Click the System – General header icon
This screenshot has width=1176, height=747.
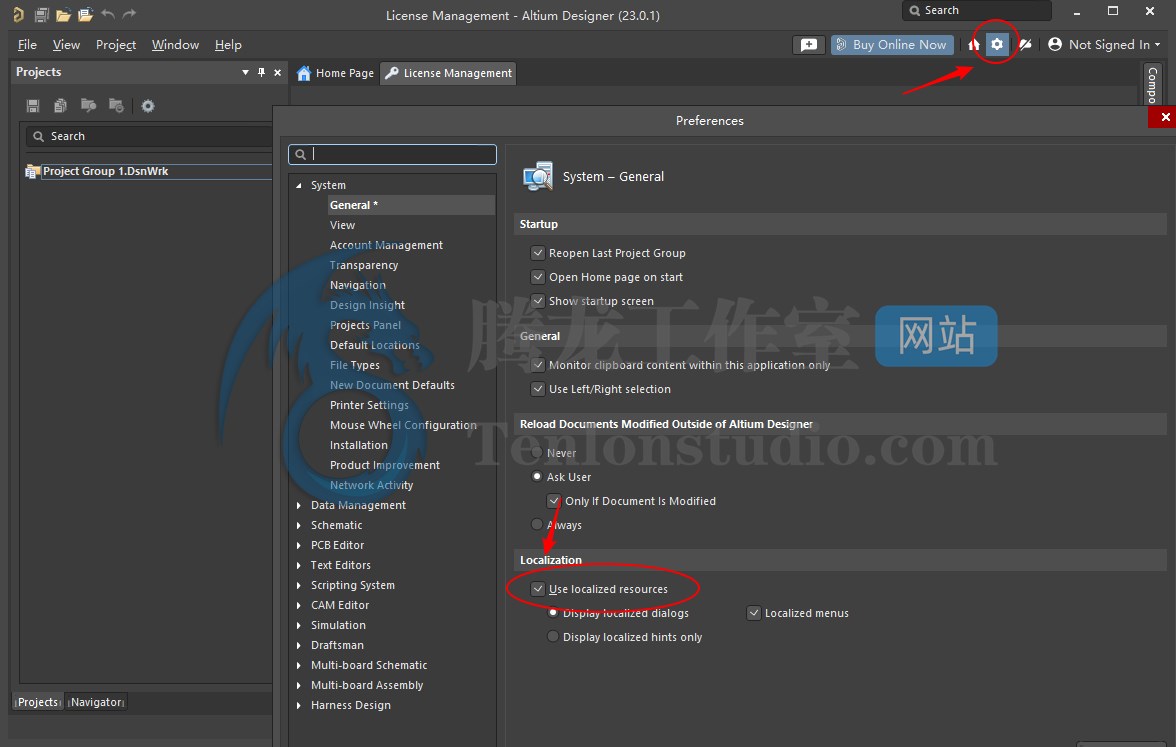pyautogui.click(x=538, y=176)
